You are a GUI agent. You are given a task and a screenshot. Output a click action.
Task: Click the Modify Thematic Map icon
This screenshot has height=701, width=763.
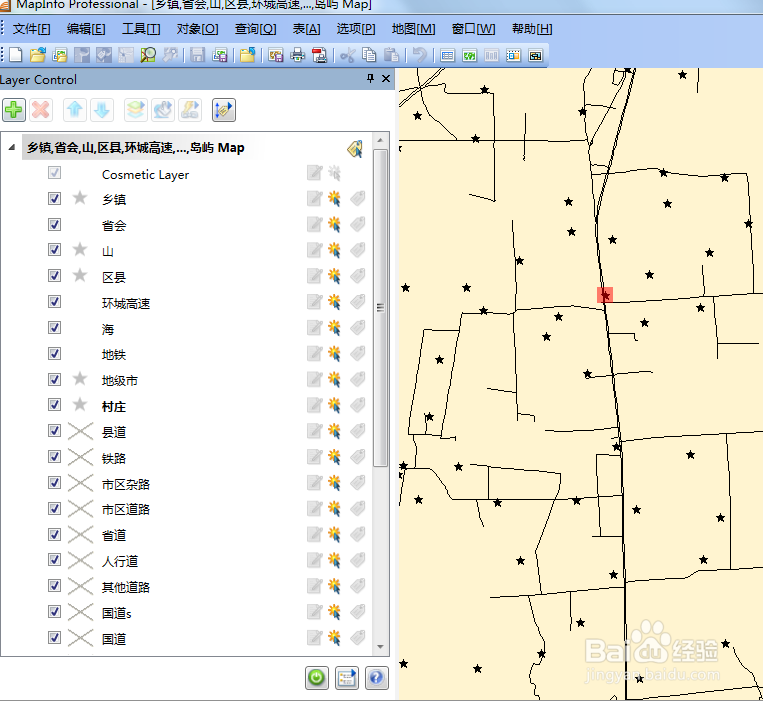pos(163,110)
